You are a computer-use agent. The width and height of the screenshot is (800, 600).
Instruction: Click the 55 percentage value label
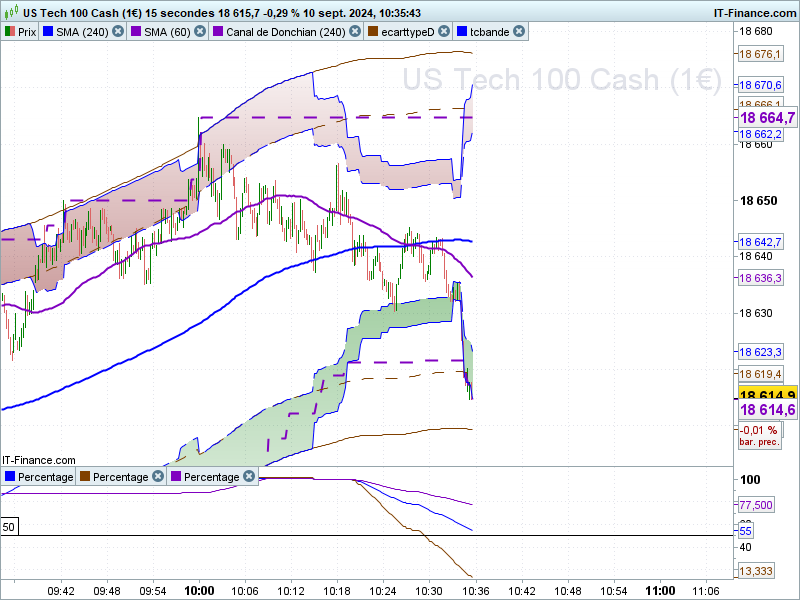tap(745, 531)
